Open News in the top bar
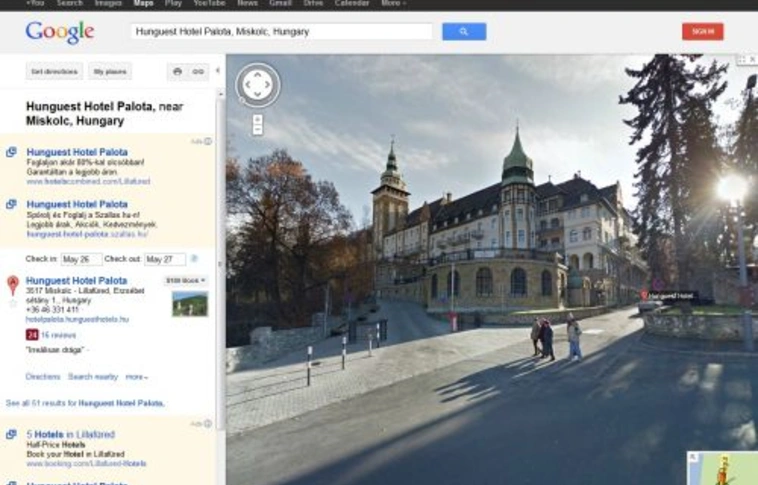The image size is (758, 485). 248,3
